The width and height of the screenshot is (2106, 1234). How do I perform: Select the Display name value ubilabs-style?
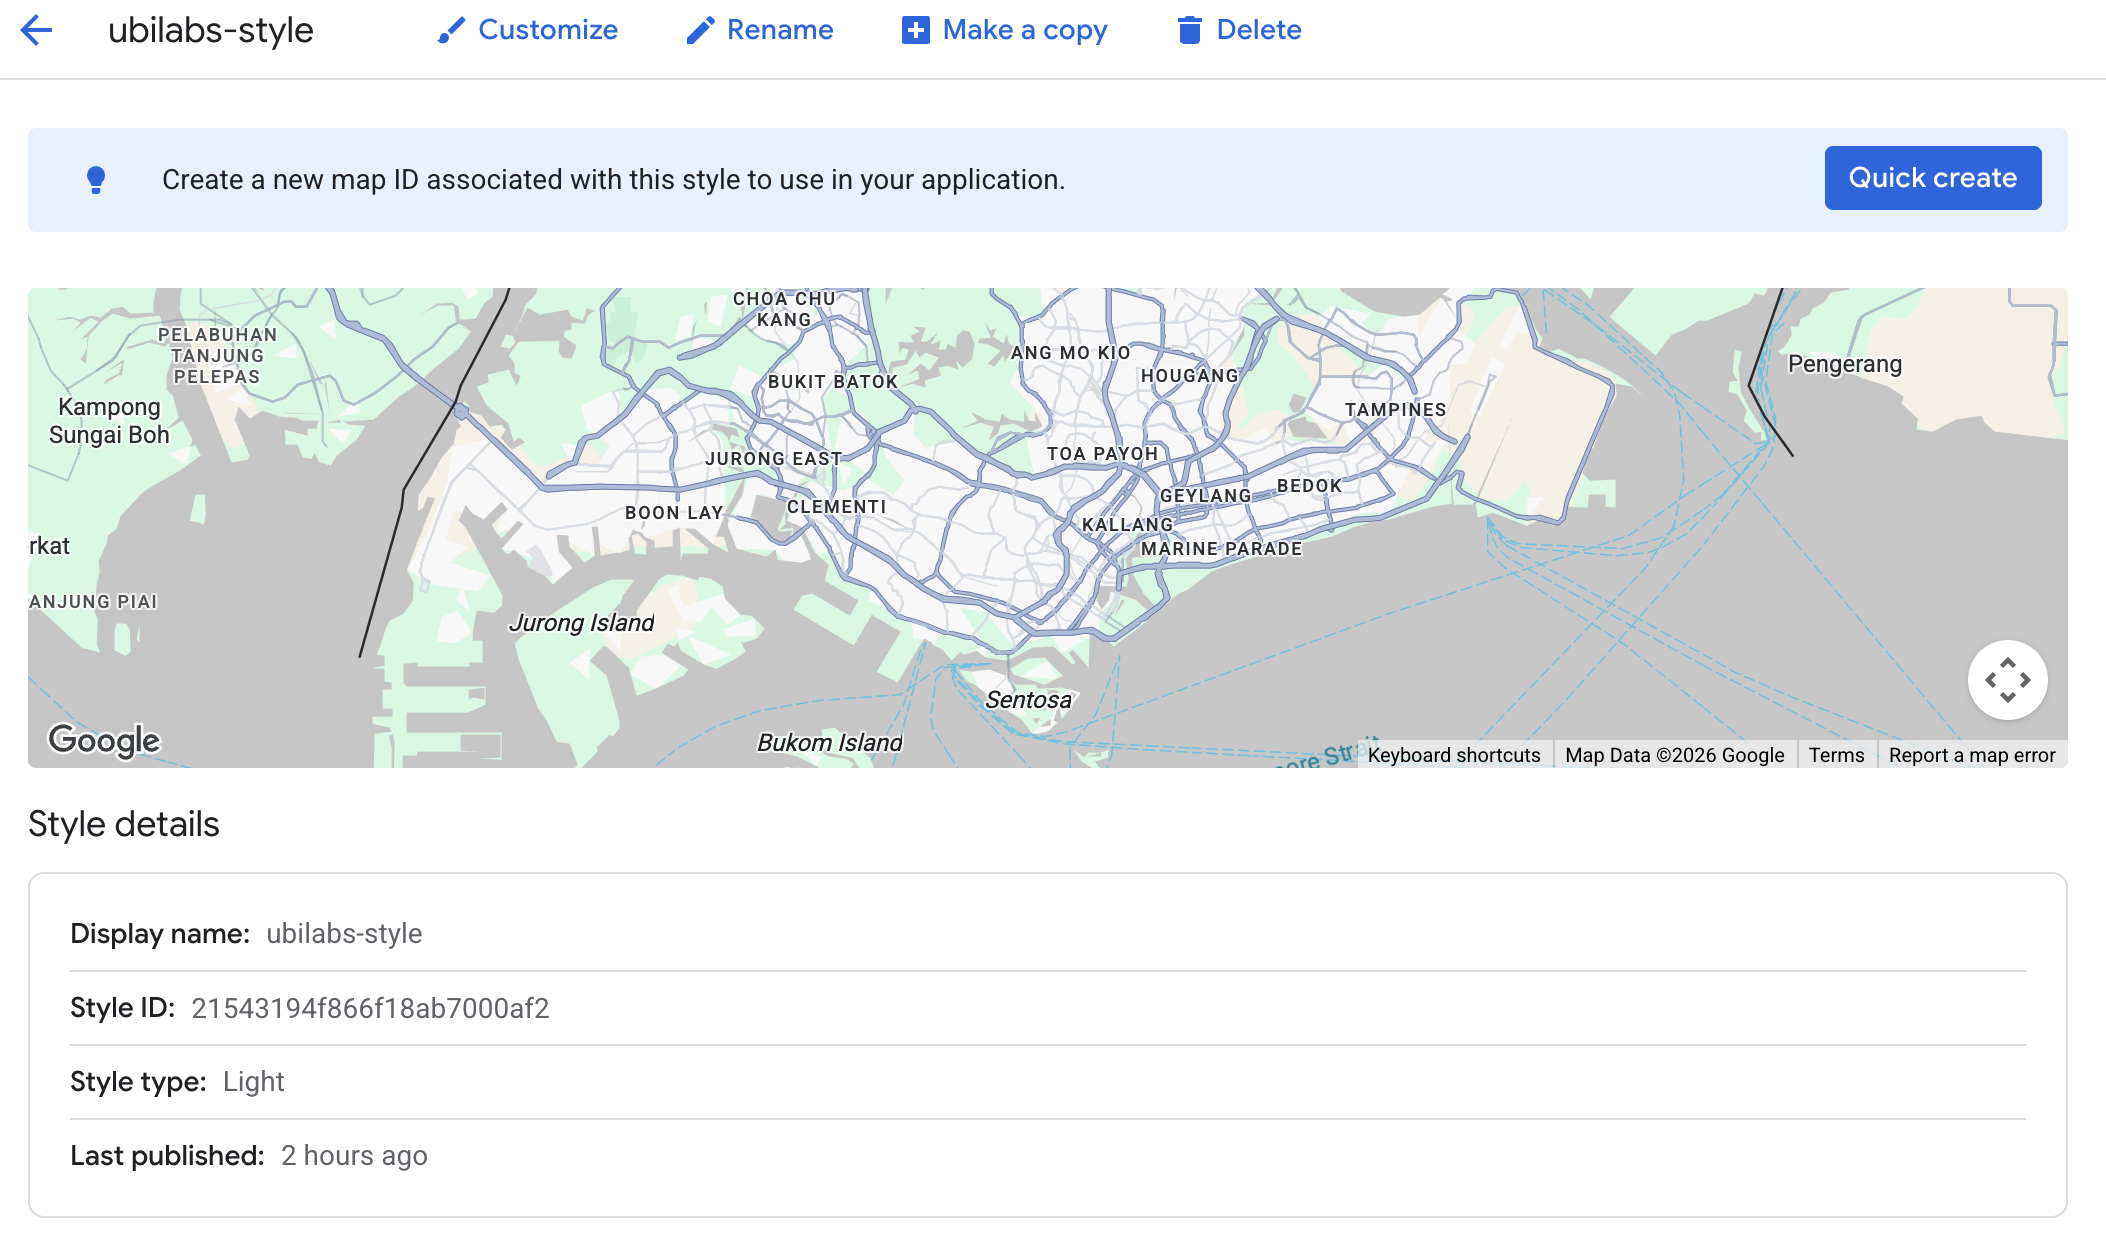[344, 933]
